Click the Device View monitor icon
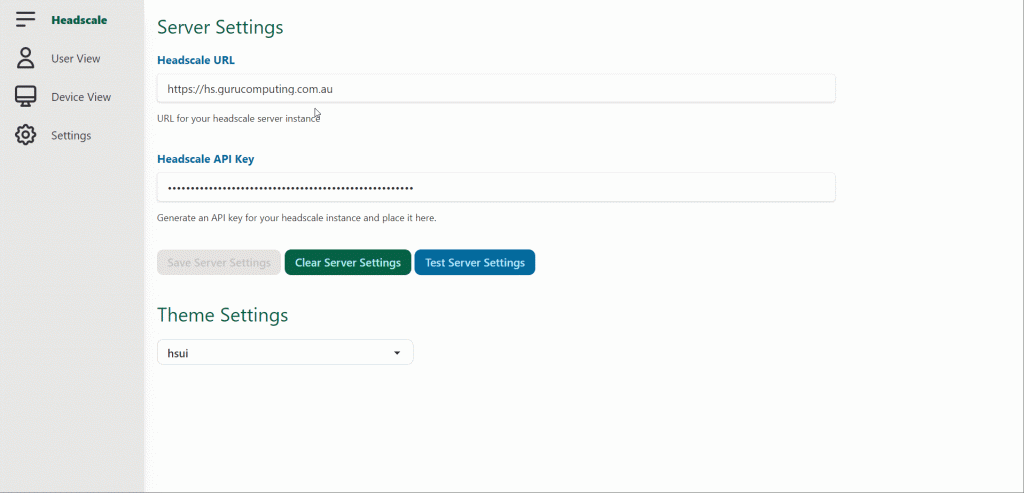Viewport: 1024px width, 493px height. tap(25, 97)
